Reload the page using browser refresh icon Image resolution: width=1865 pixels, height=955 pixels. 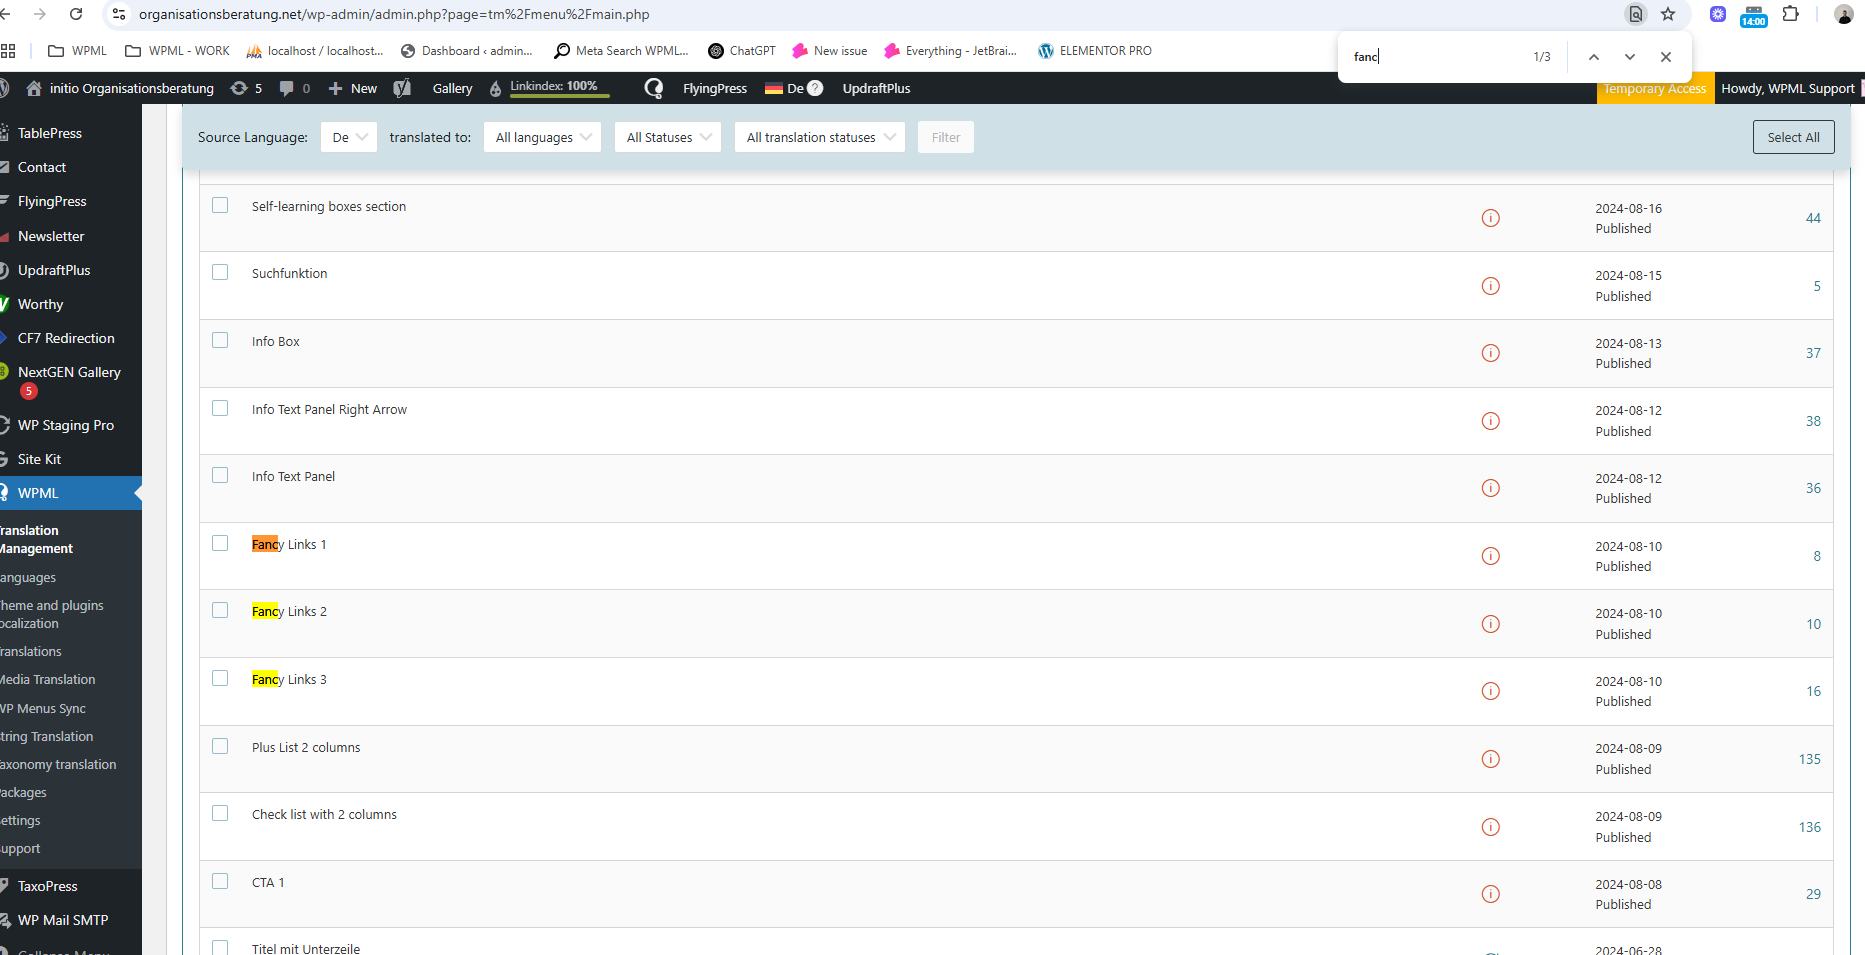point(76,14)
